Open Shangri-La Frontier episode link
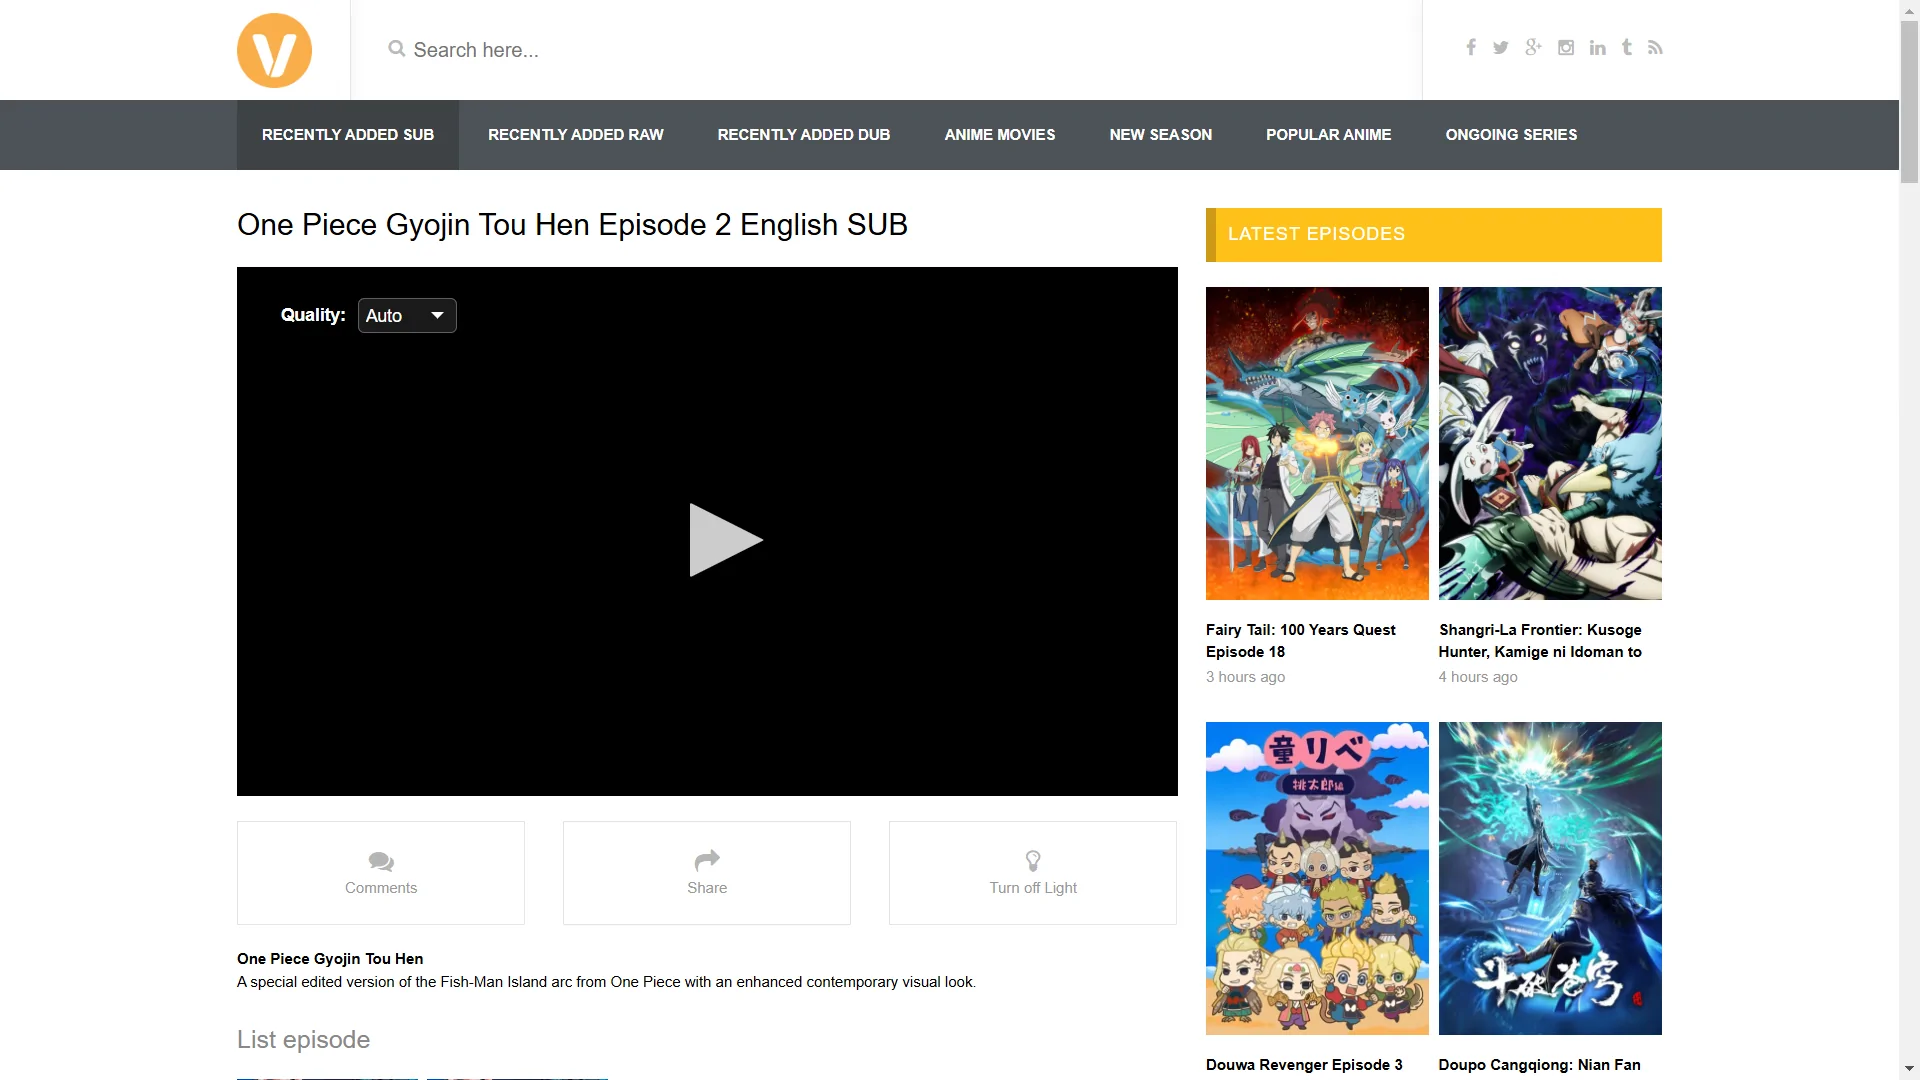The width and height of the screenshot is (1920, 1080). pyautogui.click(x=1539, y=640)
